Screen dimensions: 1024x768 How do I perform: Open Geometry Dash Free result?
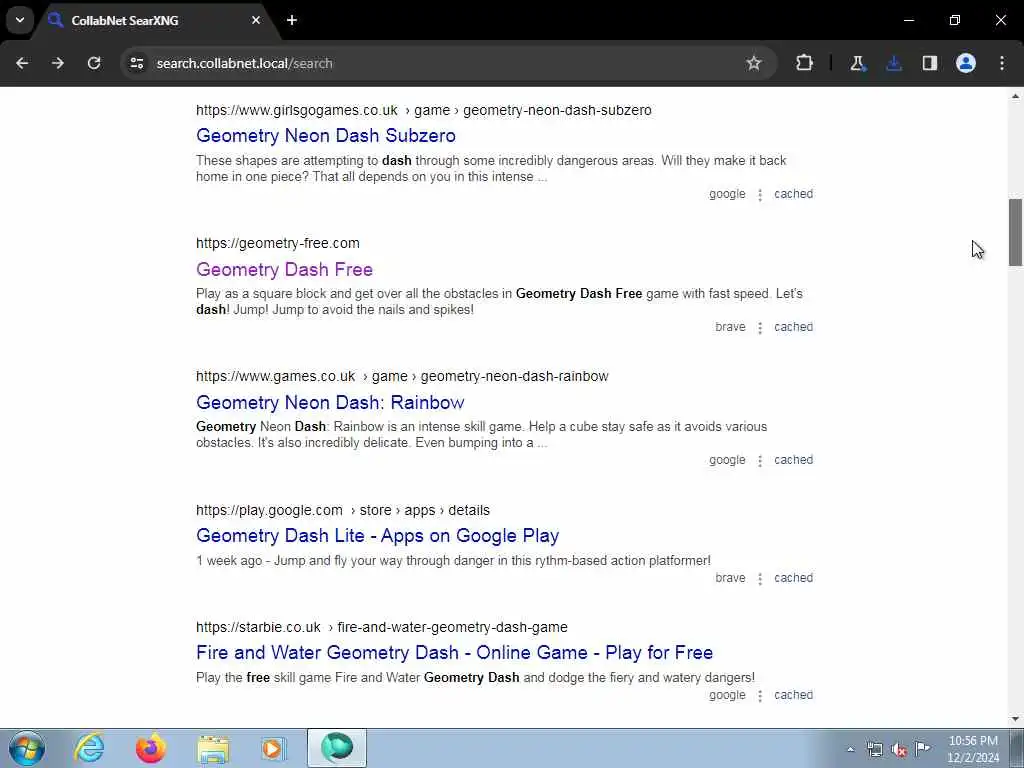click(x=284, y=269)
